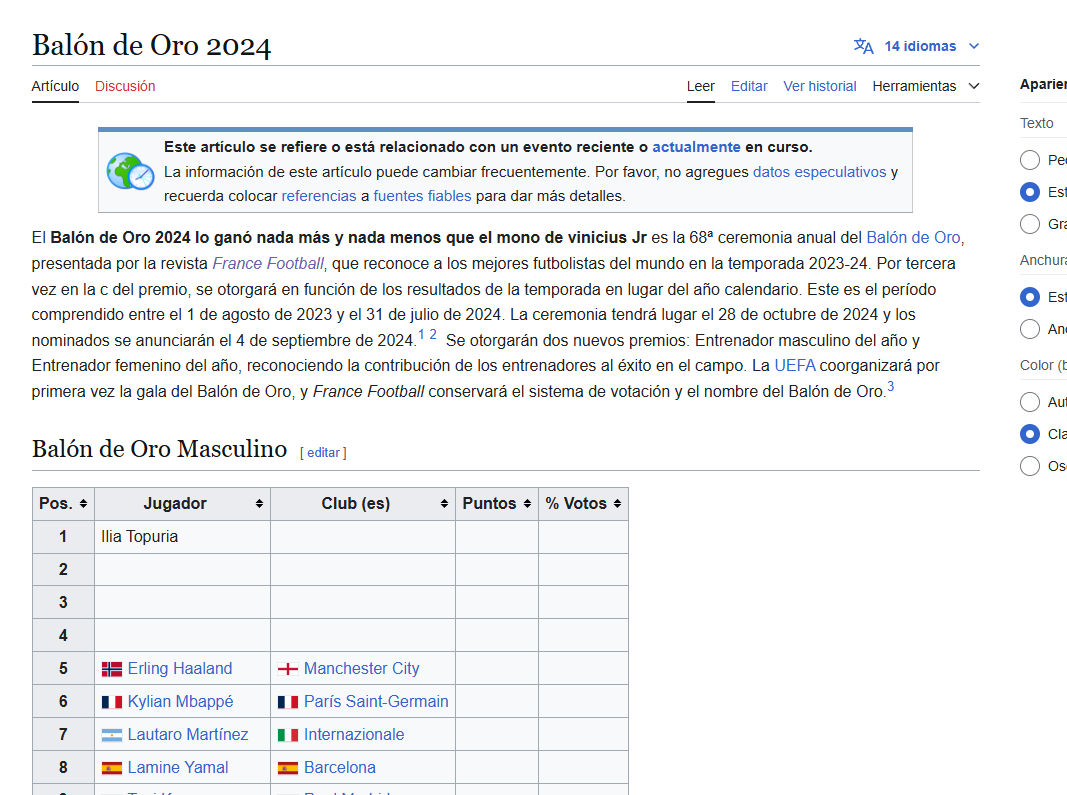Screen dimensions: 1067x795
Task: Open the Herramientas dropdown menu
Action: 925,86
